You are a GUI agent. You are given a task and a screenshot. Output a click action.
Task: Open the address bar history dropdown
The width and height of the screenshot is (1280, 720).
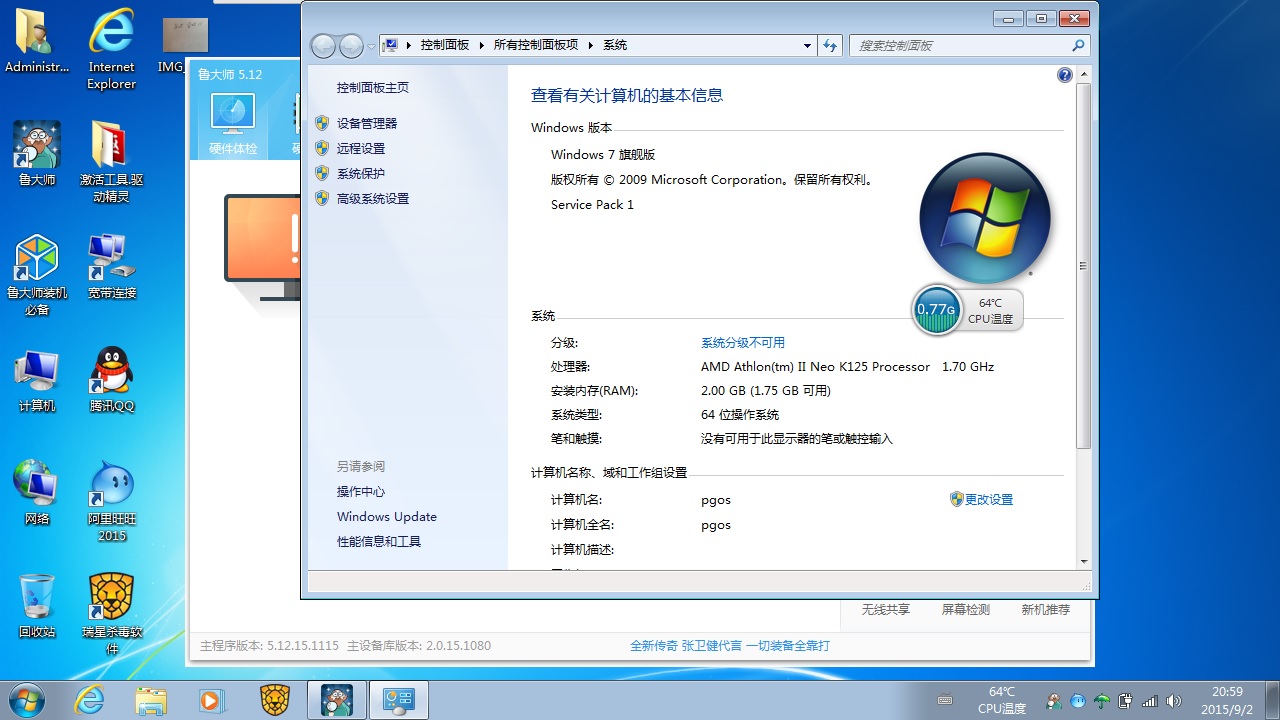tap(808, 45)
